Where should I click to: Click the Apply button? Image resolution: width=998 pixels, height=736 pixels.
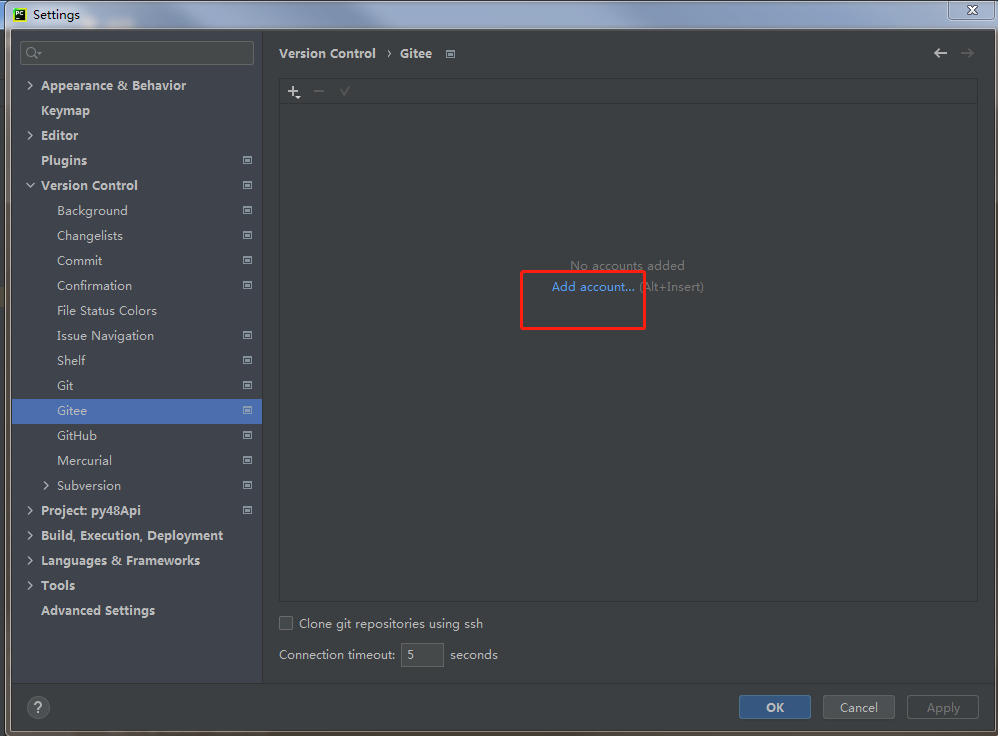(x=943, y=707)
